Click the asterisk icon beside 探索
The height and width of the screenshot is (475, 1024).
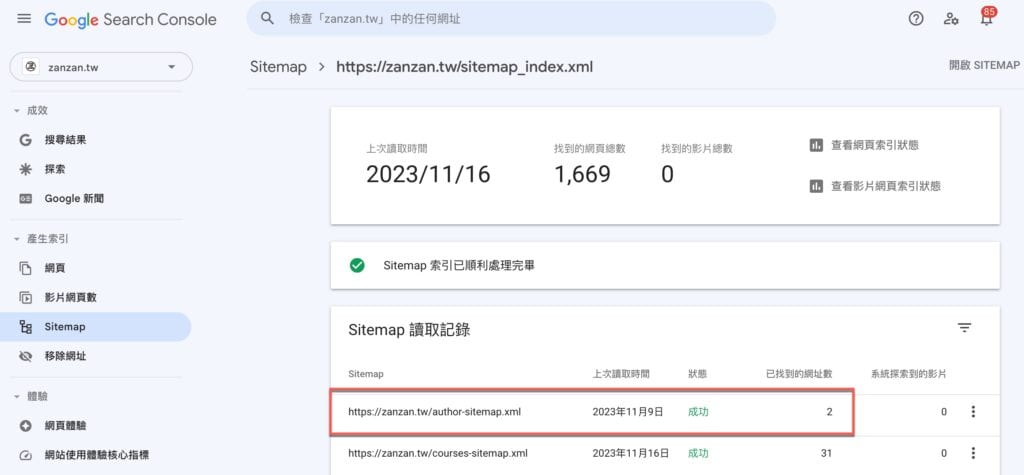25,169
